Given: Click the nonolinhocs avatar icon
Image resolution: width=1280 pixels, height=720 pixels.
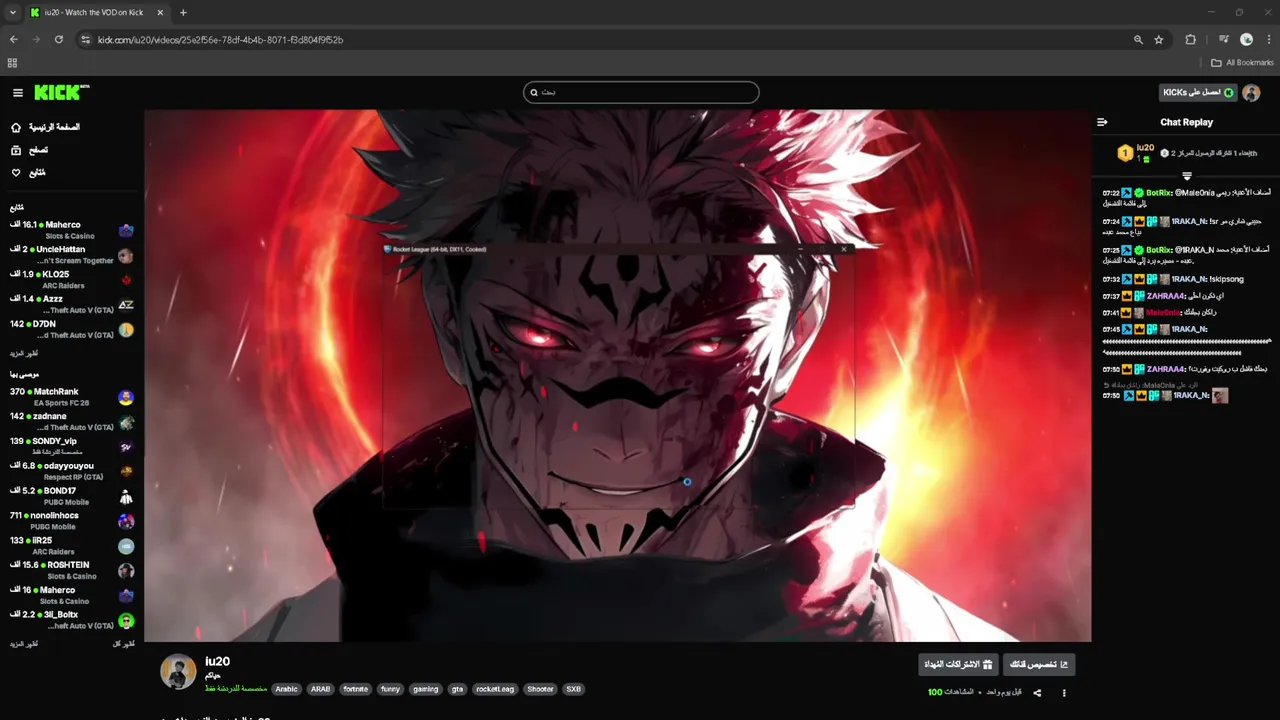Looking at the screenshot, I should (x=126, y=521).
